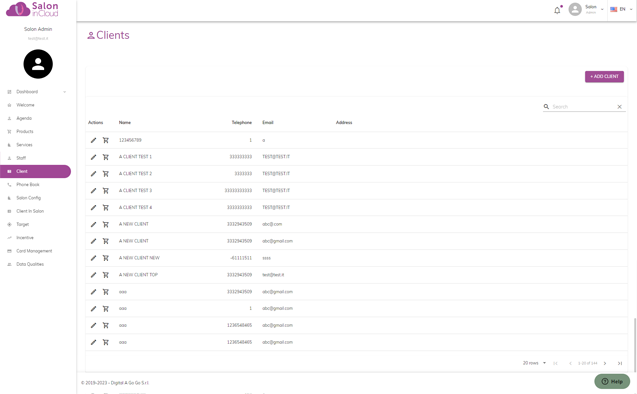Open cart for client 123456789
Screen dimensions: 637x394
pyautogui.click(x=106, y=140)
